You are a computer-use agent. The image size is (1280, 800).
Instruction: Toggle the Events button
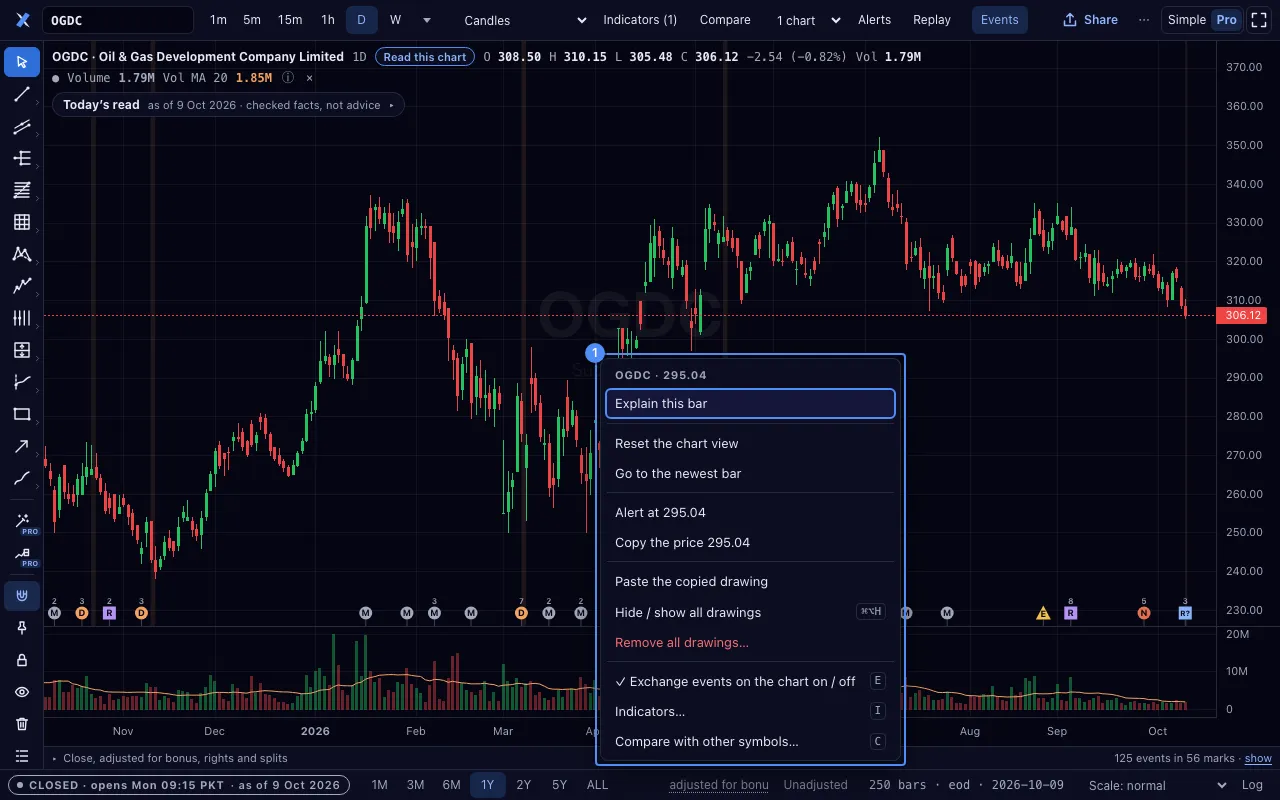[x=999, y=20]
